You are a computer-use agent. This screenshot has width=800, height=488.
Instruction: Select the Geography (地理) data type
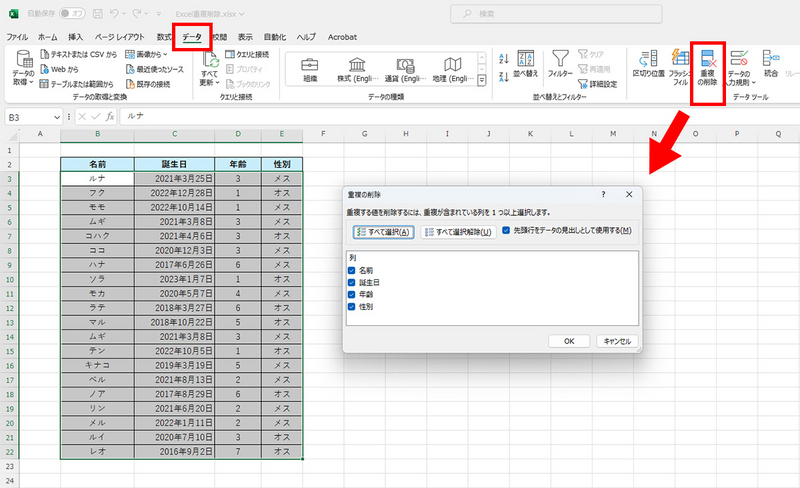pos(453,70)
